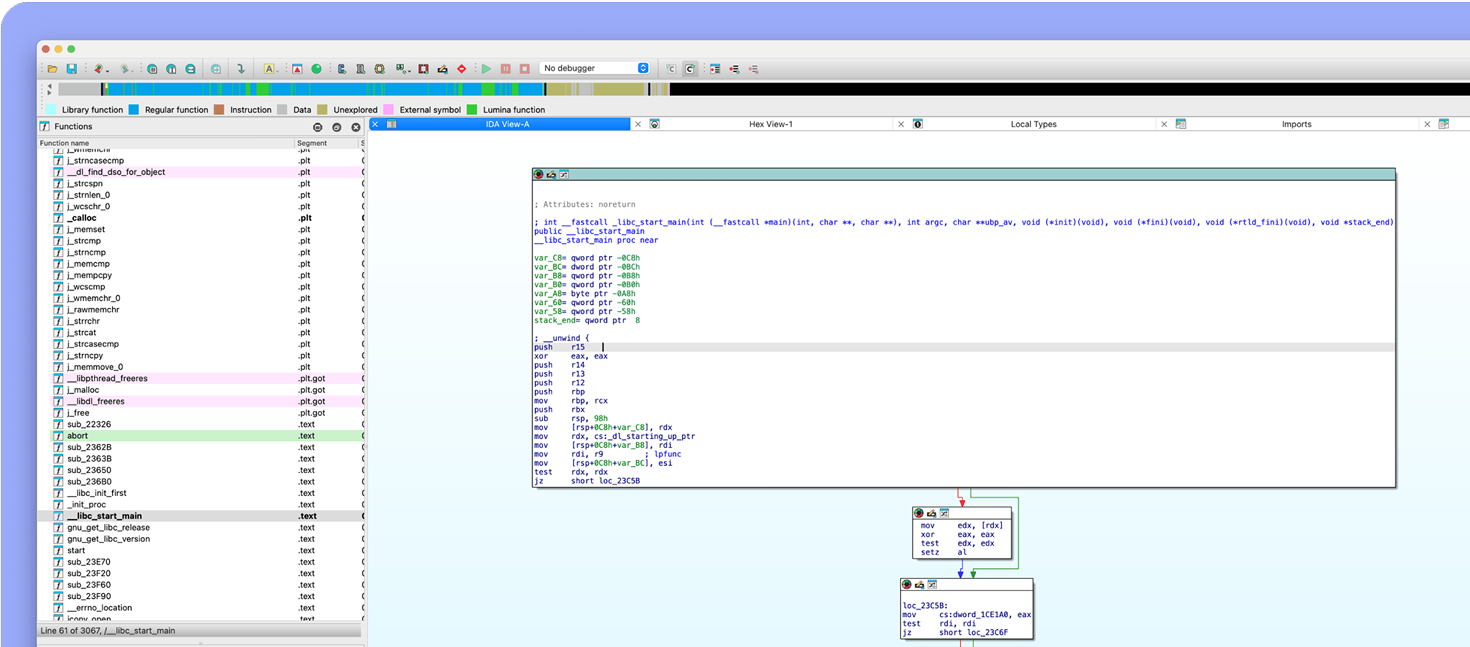Image resolution: width=1470 pixels, height=647 pixels.
Task: Switch to the IDA View-A tab
Action: click(x=507, y=124)
